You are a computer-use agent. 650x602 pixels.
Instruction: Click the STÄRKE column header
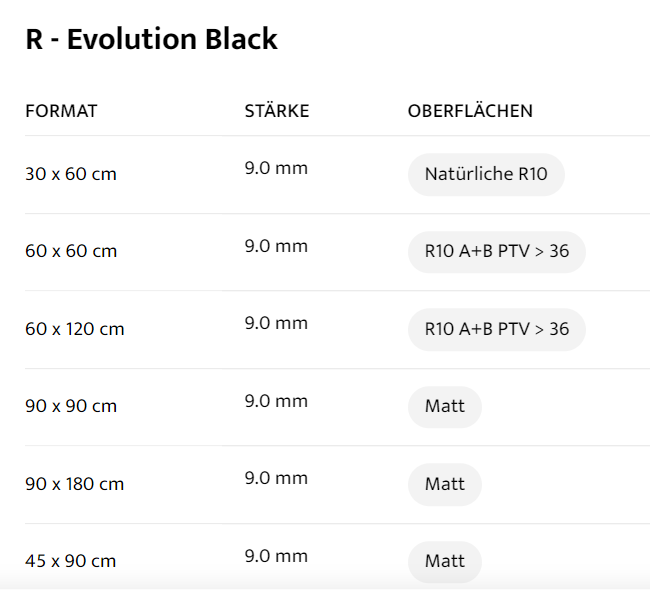[x=277, y=111]
